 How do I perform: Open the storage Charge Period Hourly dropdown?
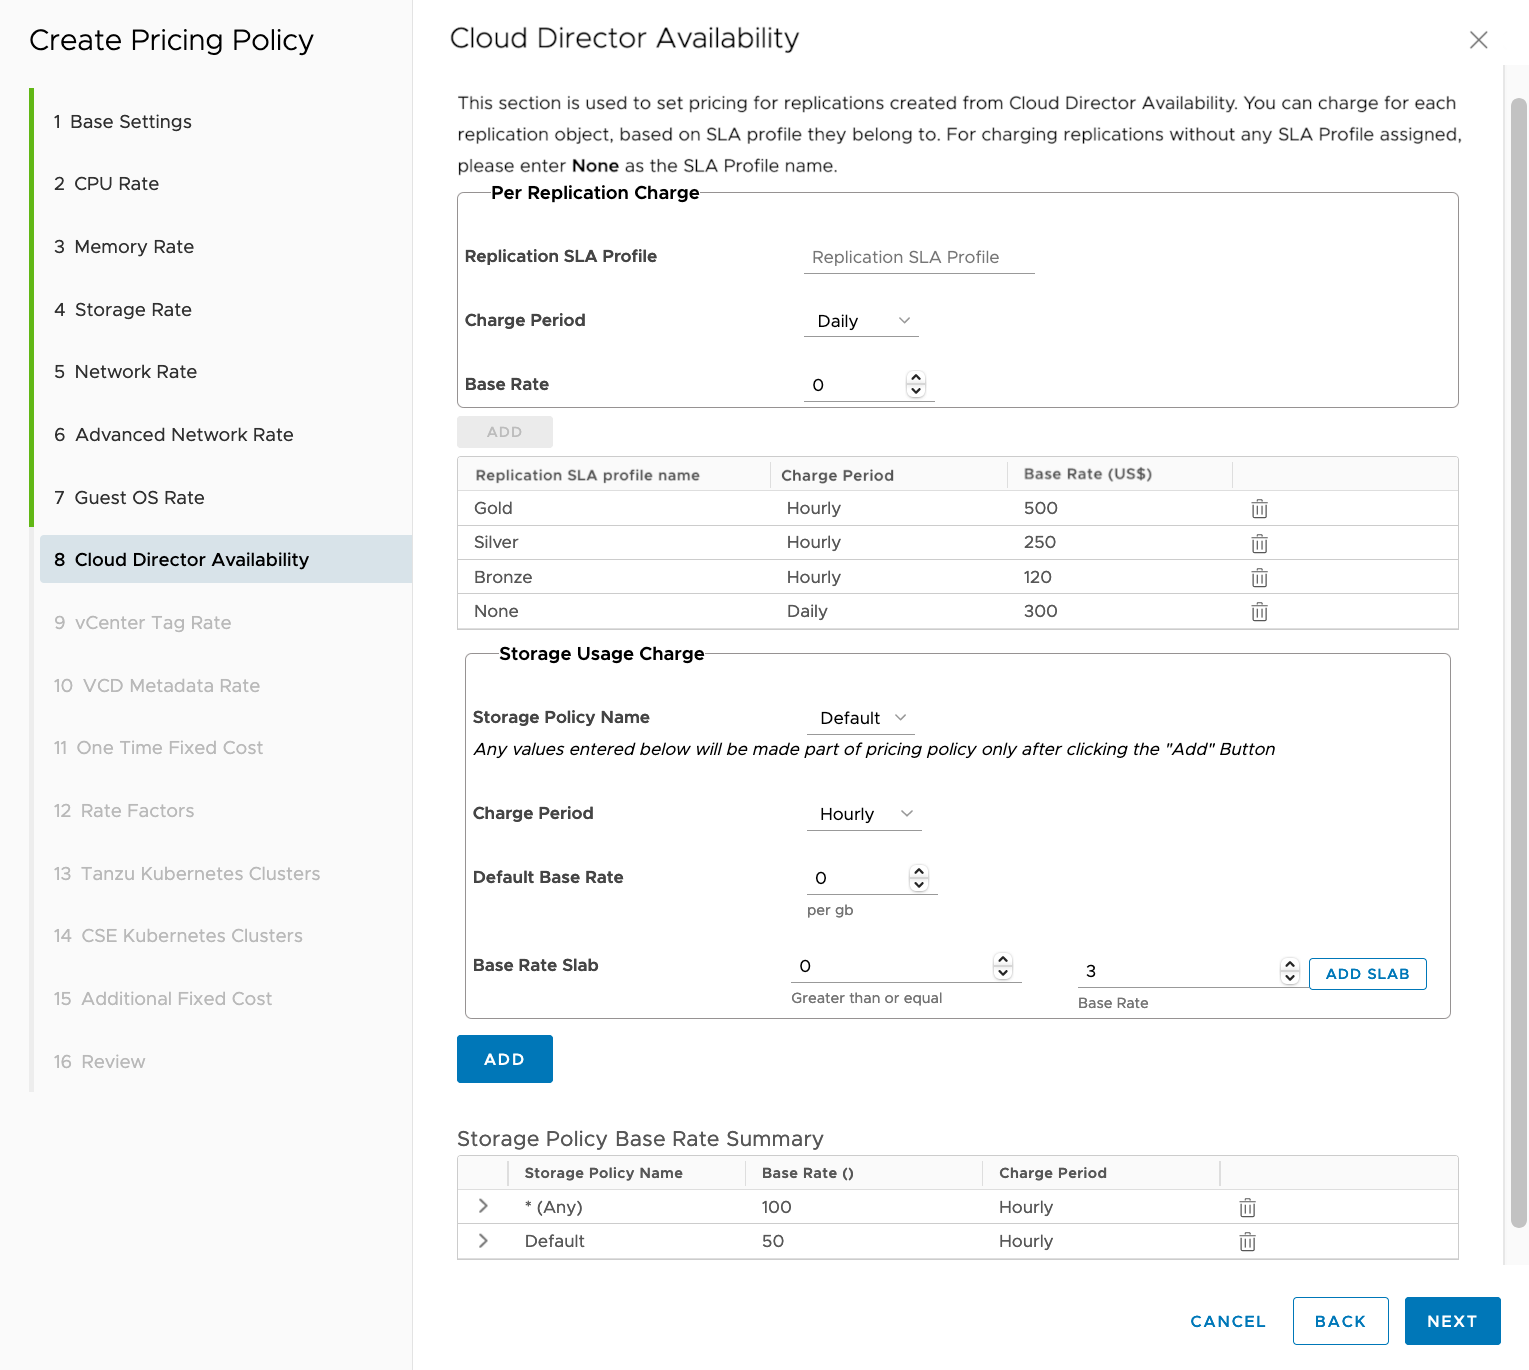pos(865,814)
